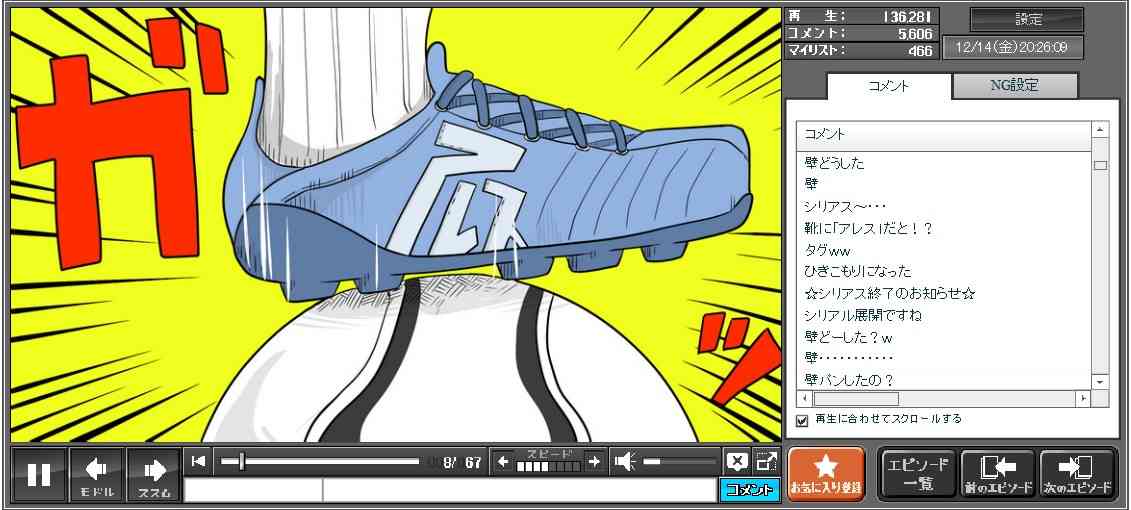This screenshot has height=510, width=1131.
Task: Go to the previous episode
Action: [997, 474]
